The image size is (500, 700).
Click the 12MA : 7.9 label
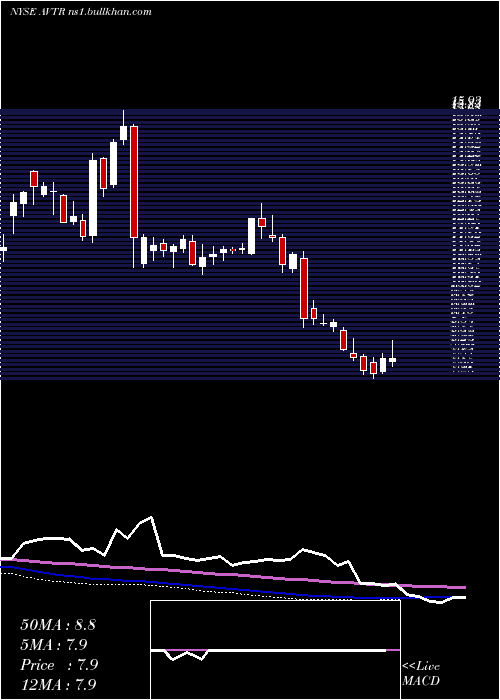click(58, 684)
